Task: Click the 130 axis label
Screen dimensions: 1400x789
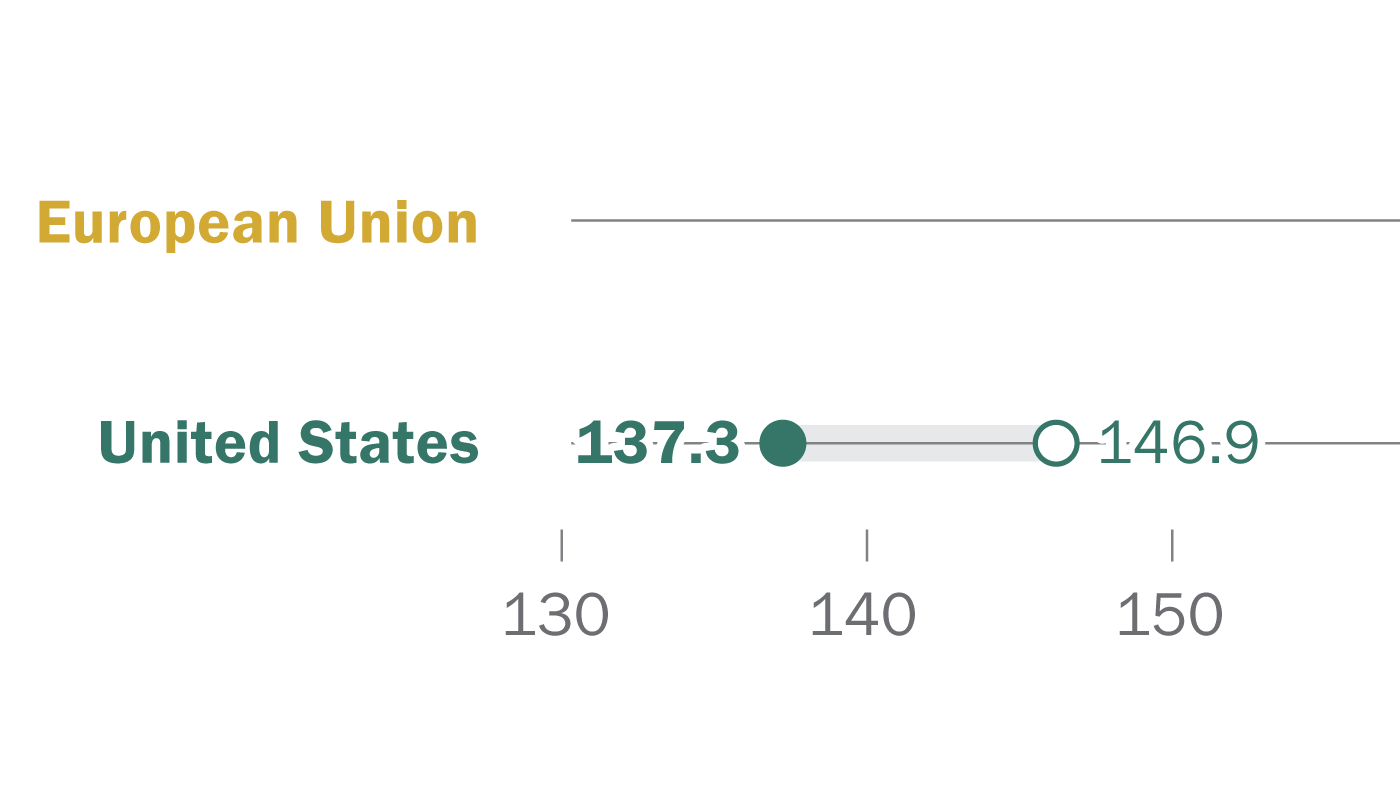Action: pyautogui.click(x=556, y=615)
